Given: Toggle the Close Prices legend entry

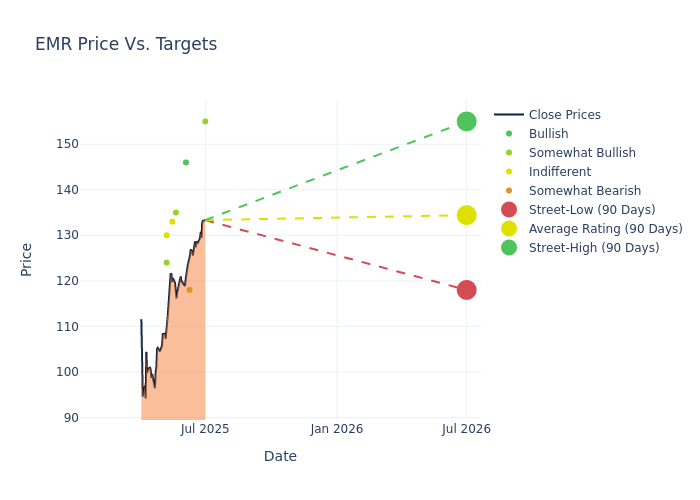Looking at the screenshot, I should (x=564, y=115).
